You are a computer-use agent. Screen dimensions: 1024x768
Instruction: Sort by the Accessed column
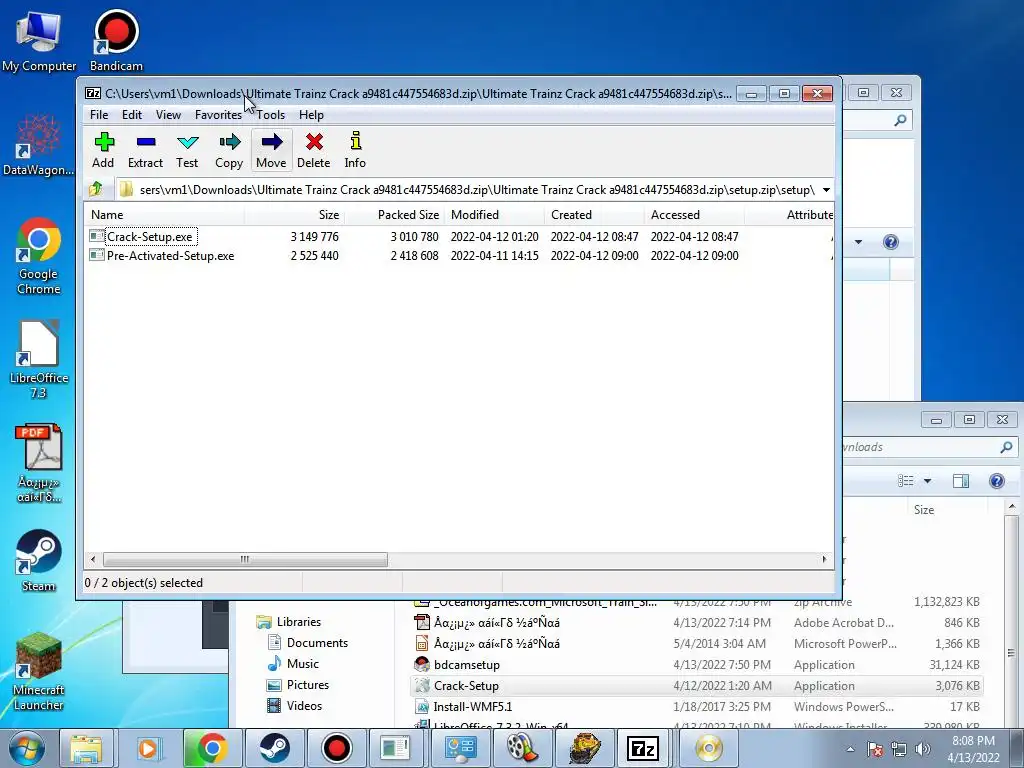click(694, 215)
